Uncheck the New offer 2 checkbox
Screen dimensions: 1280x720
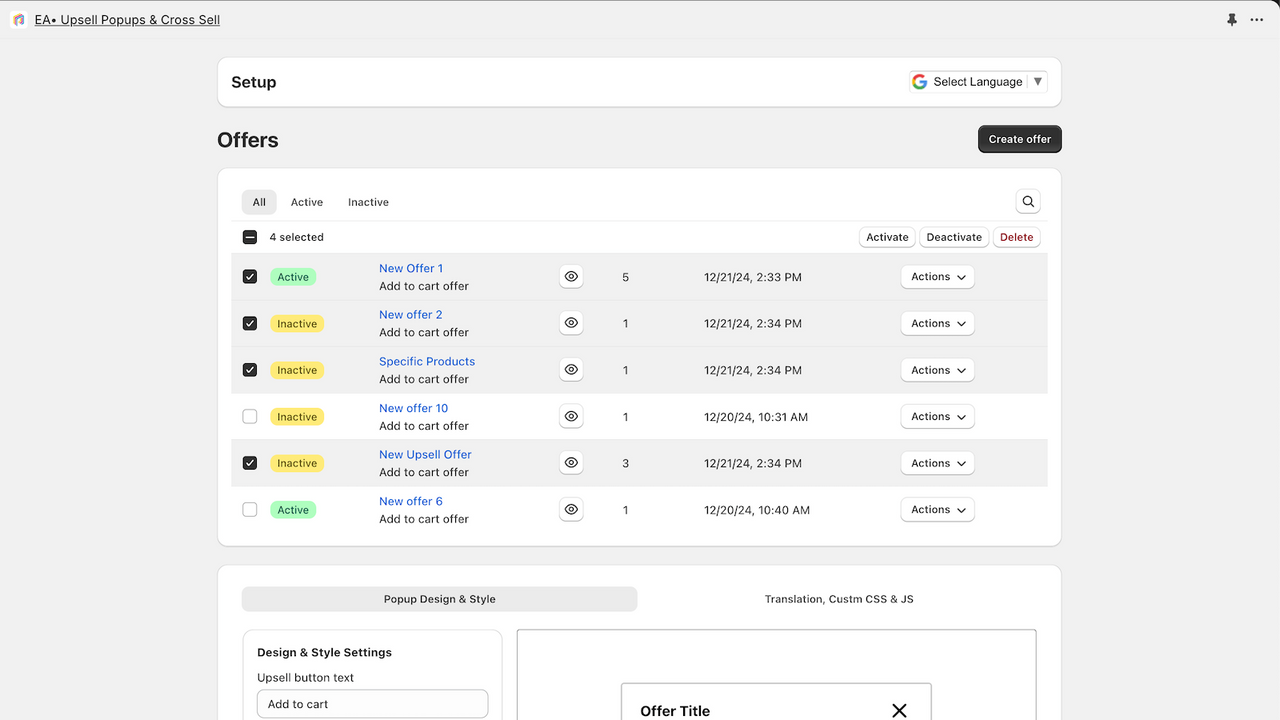(250, 323)
